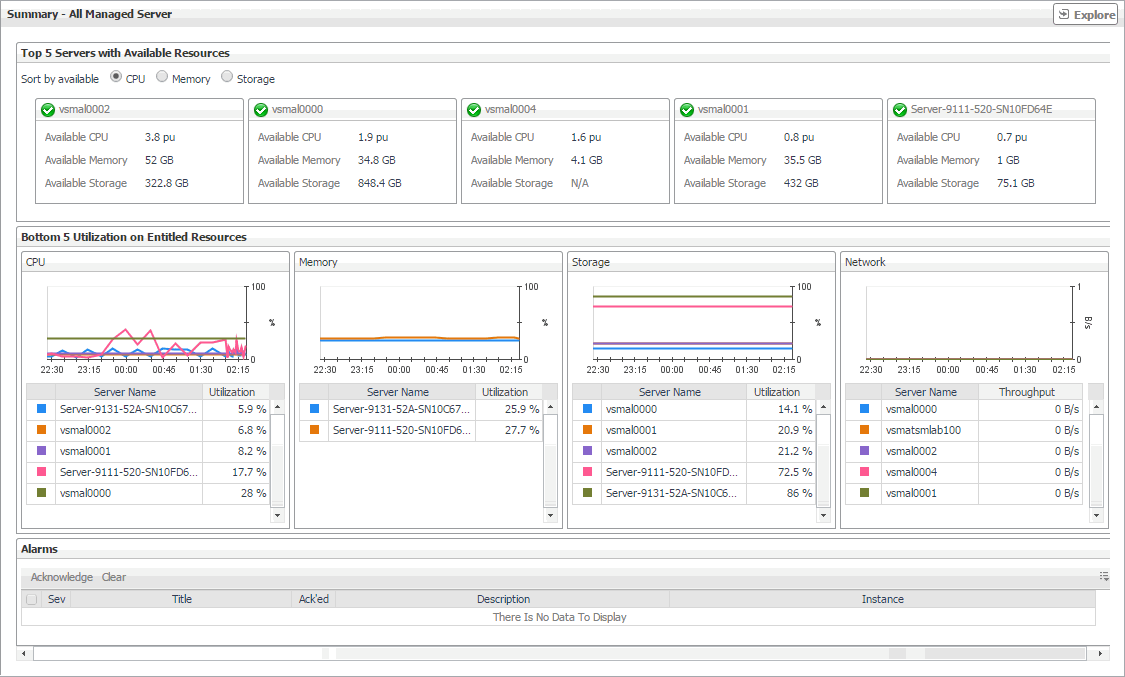Click the blue swatch for vsmal0000 in Network

(866, 409)
